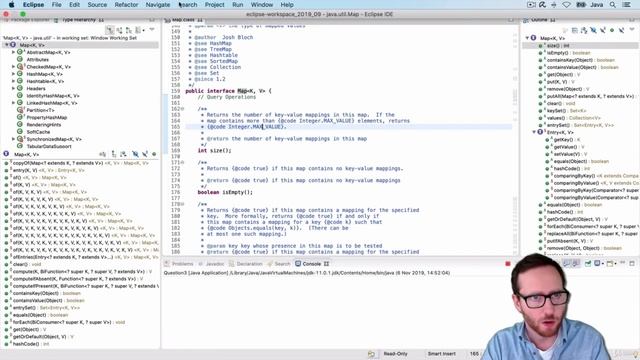Select computeIfAbsent member in the members list
This screenshot has width=640, height=360.
(78, 279)
